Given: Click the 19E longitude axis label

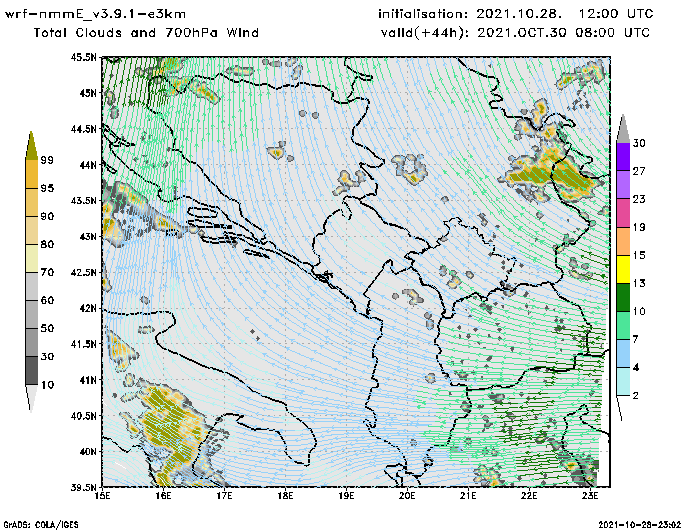Looking at the screenshot, I should 346,496.
